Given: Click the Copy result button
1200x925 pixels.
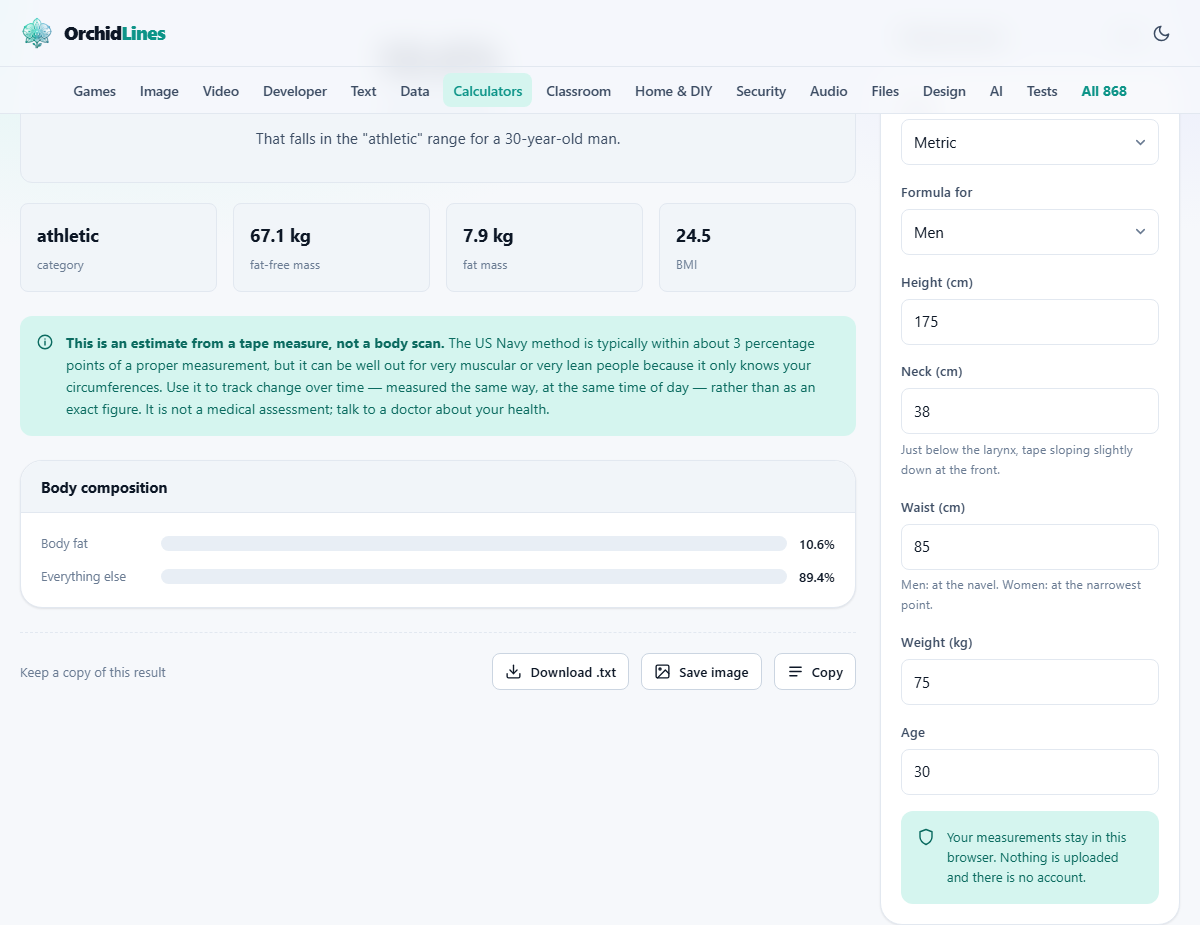Looking at the screenshot, I should [x=815, y=672].
